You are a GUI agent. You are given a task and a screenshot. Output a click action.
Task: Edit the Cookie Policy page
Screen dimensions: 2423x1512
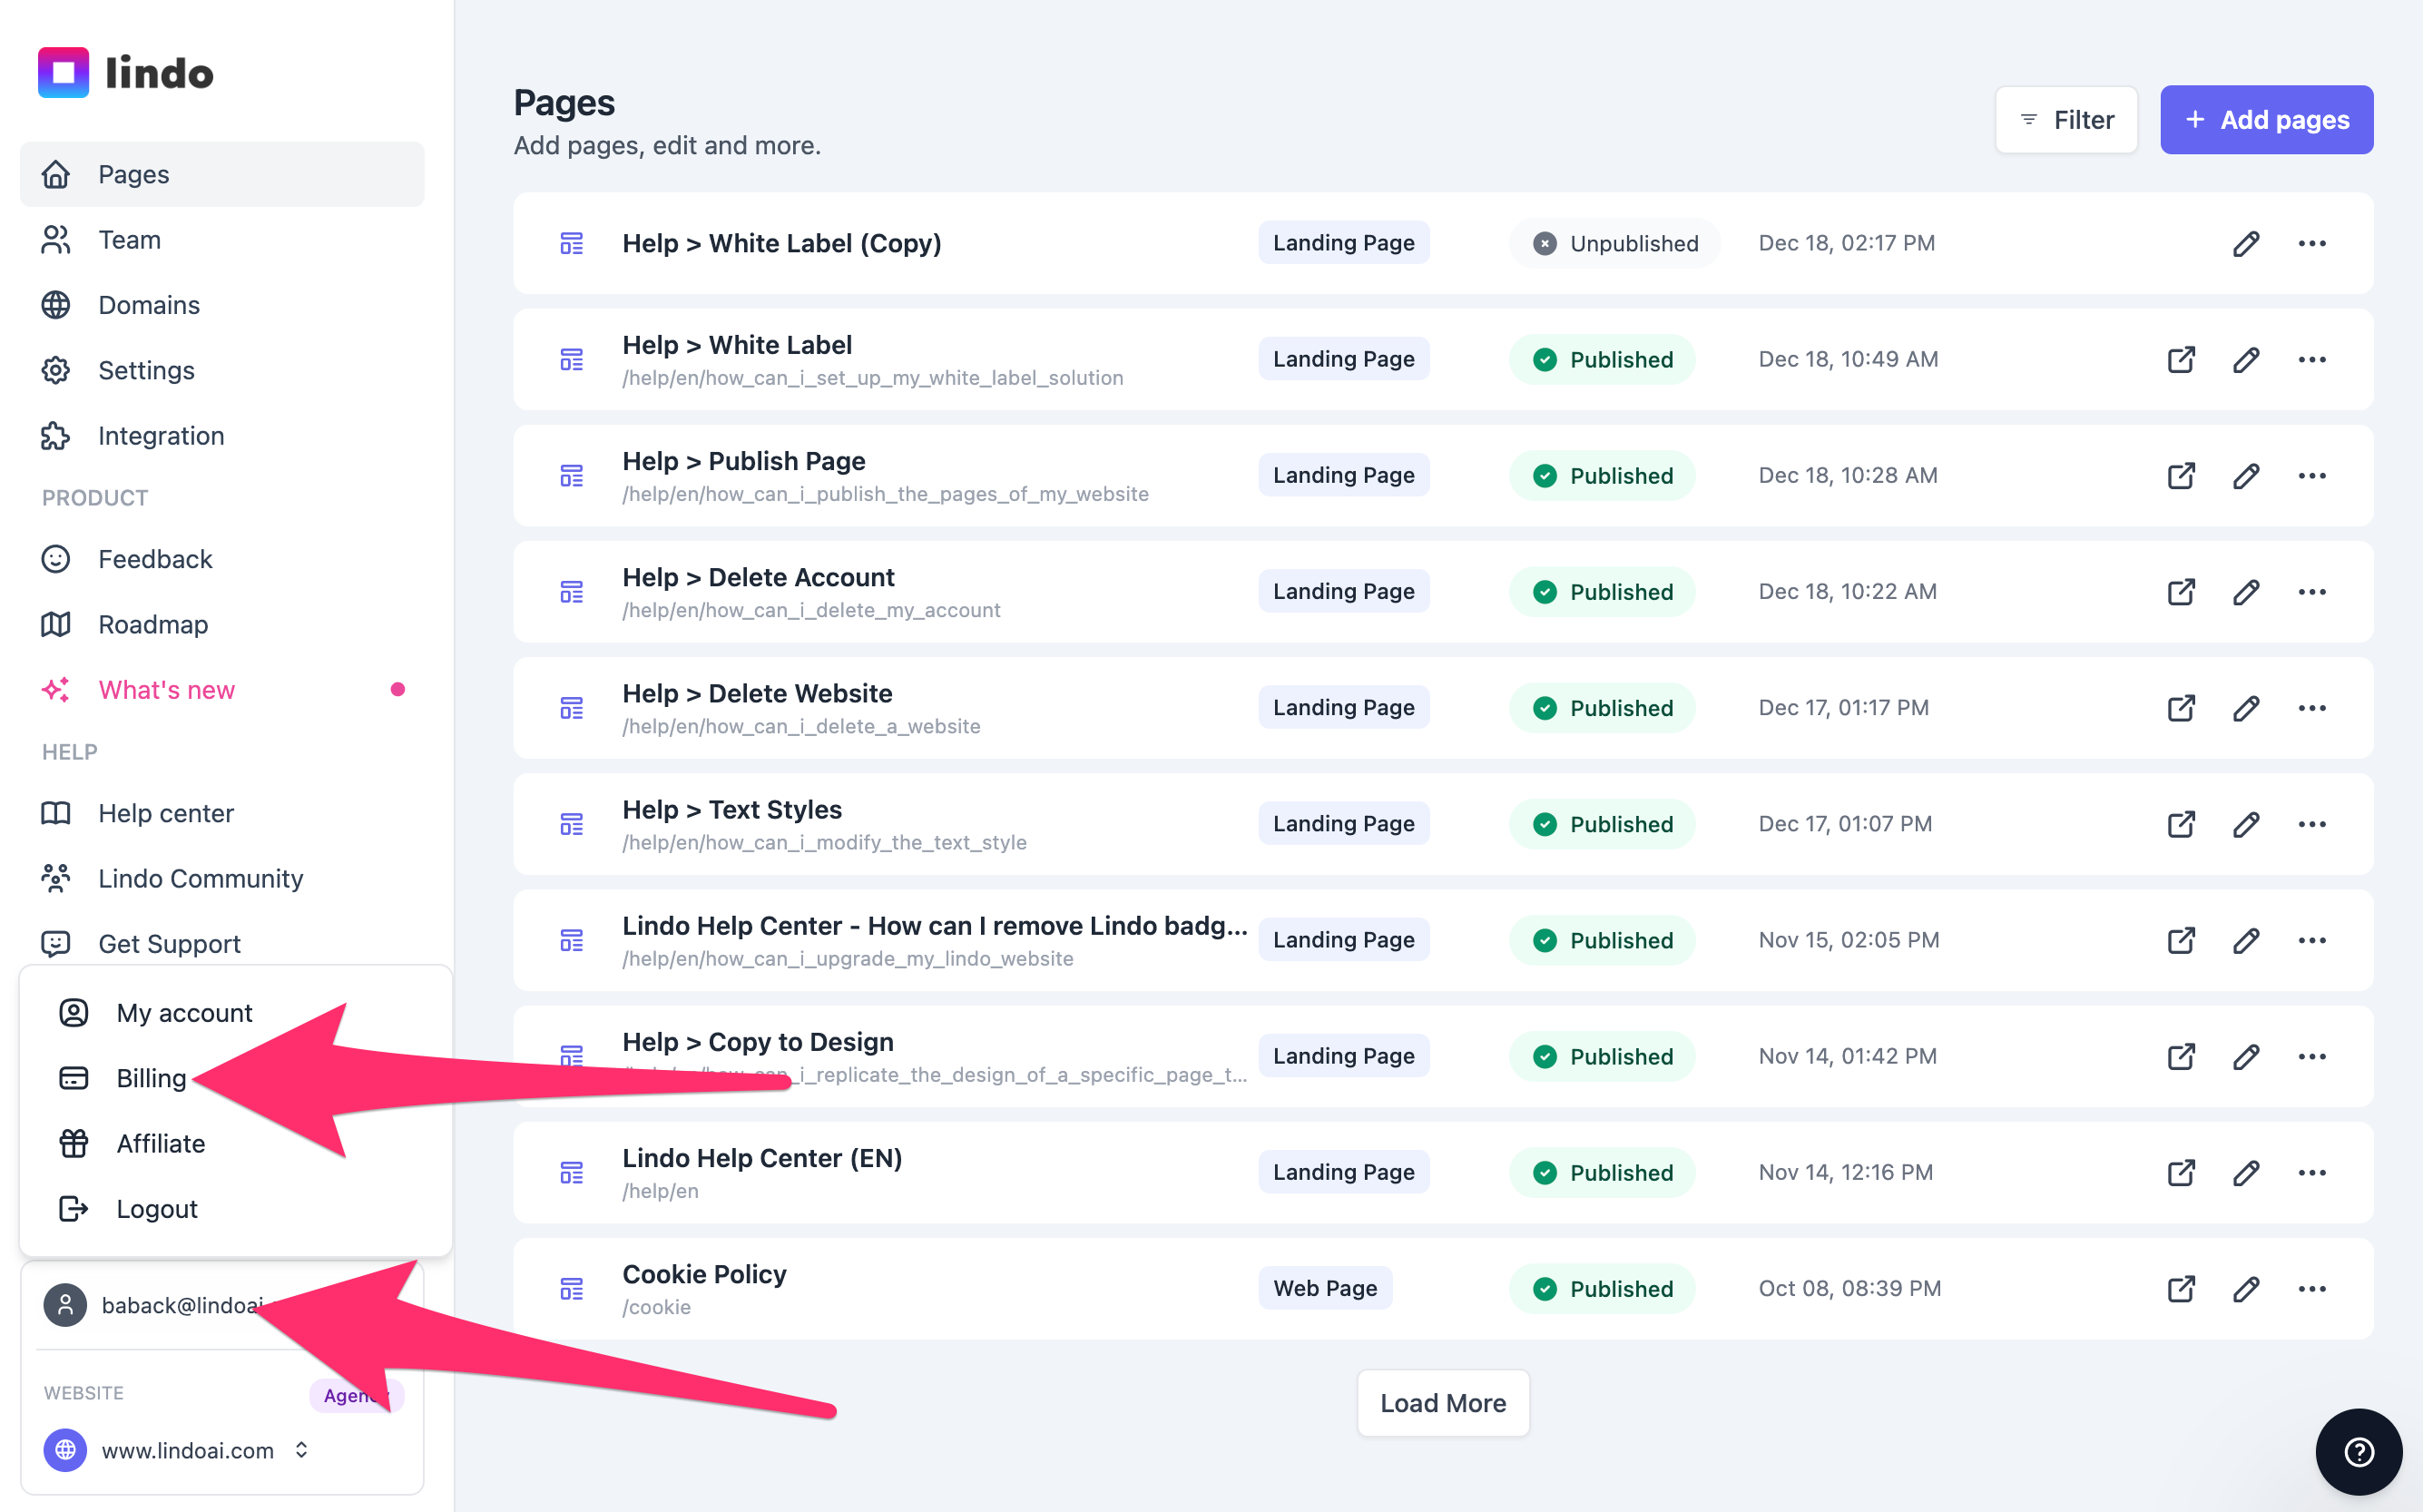pos(2246,1288)
